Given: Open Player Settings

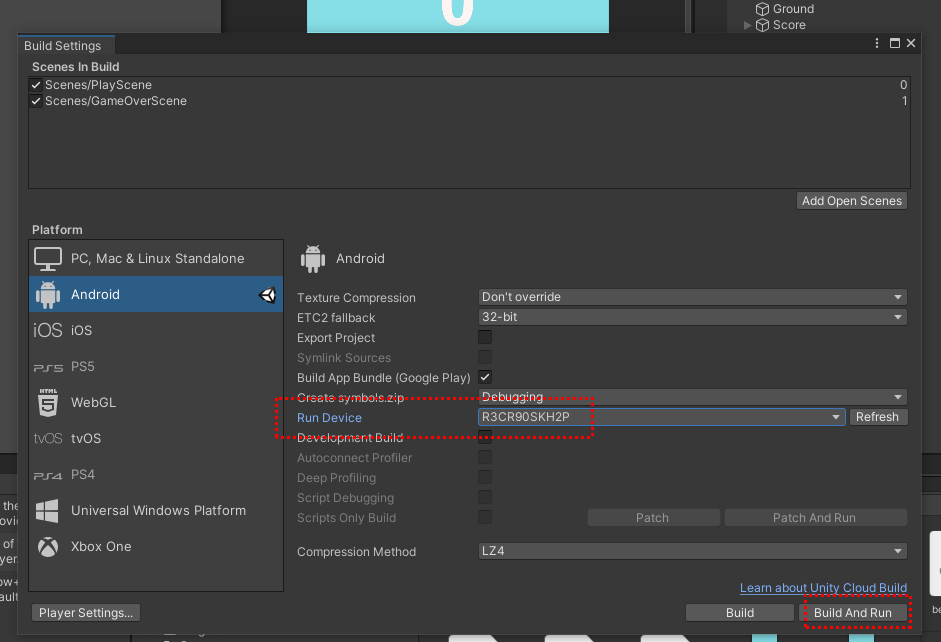Looking at the screenshot, I should (x=86, y=613).
